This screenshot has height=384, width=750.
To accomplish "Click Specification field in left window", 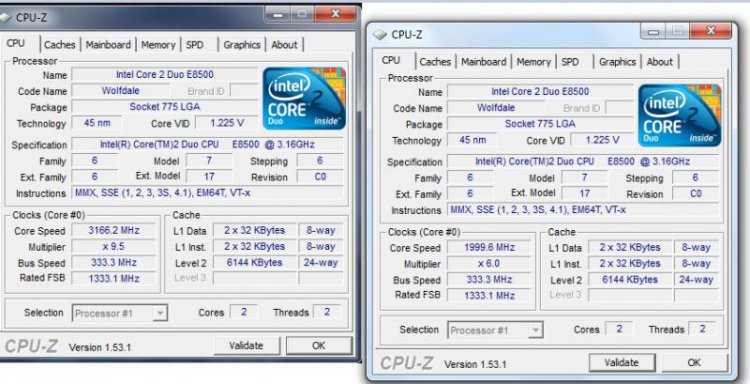I will pyautogui.click(x=207, y=144).
